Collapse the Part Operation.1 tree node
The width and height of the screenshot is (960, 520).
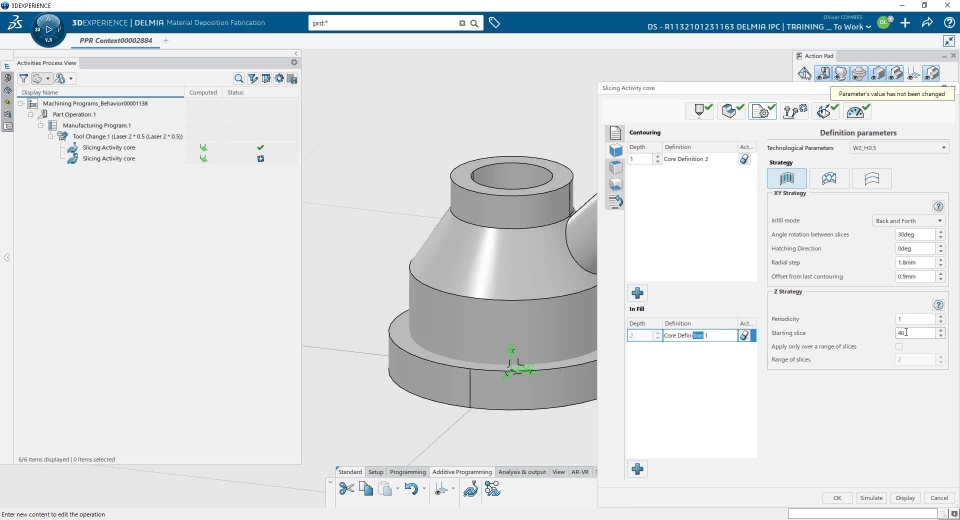tap(31, 114)
